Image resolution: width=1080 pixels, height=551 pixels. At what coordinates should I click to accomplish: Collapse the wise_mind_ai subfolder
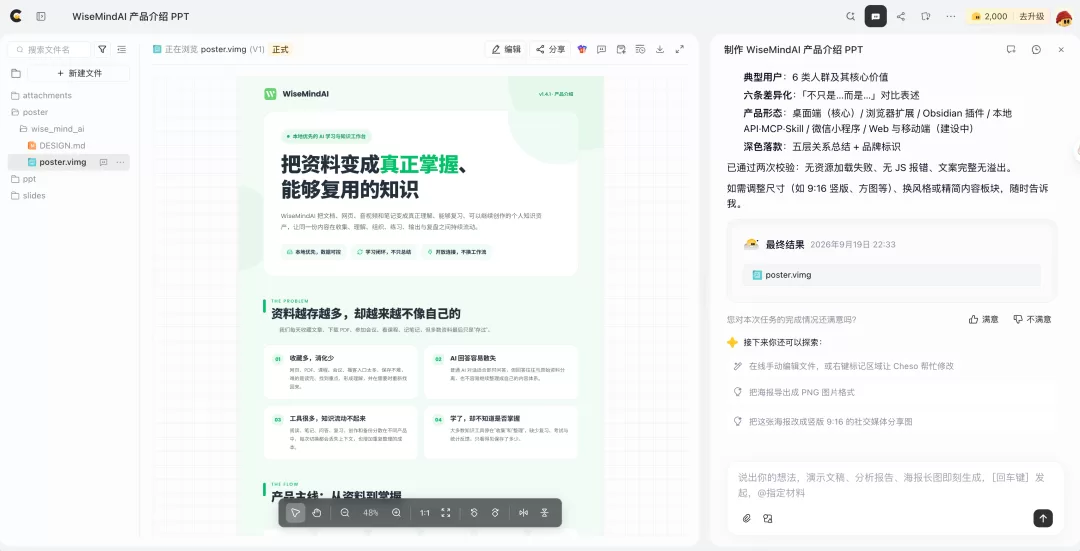click(52, 129)
